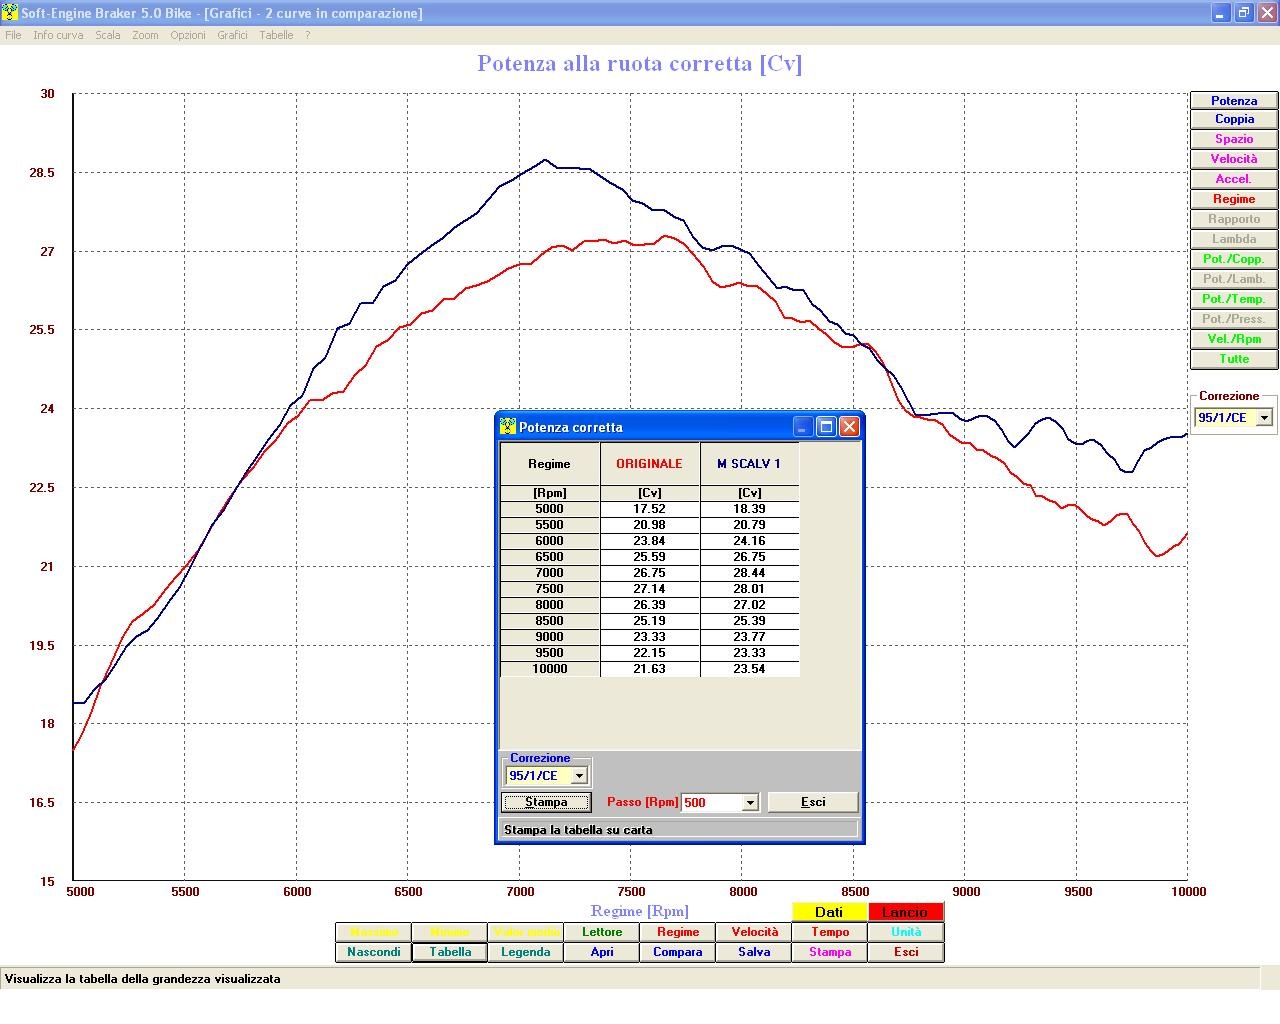Open the Info curva menu

(x=58, y=35)
